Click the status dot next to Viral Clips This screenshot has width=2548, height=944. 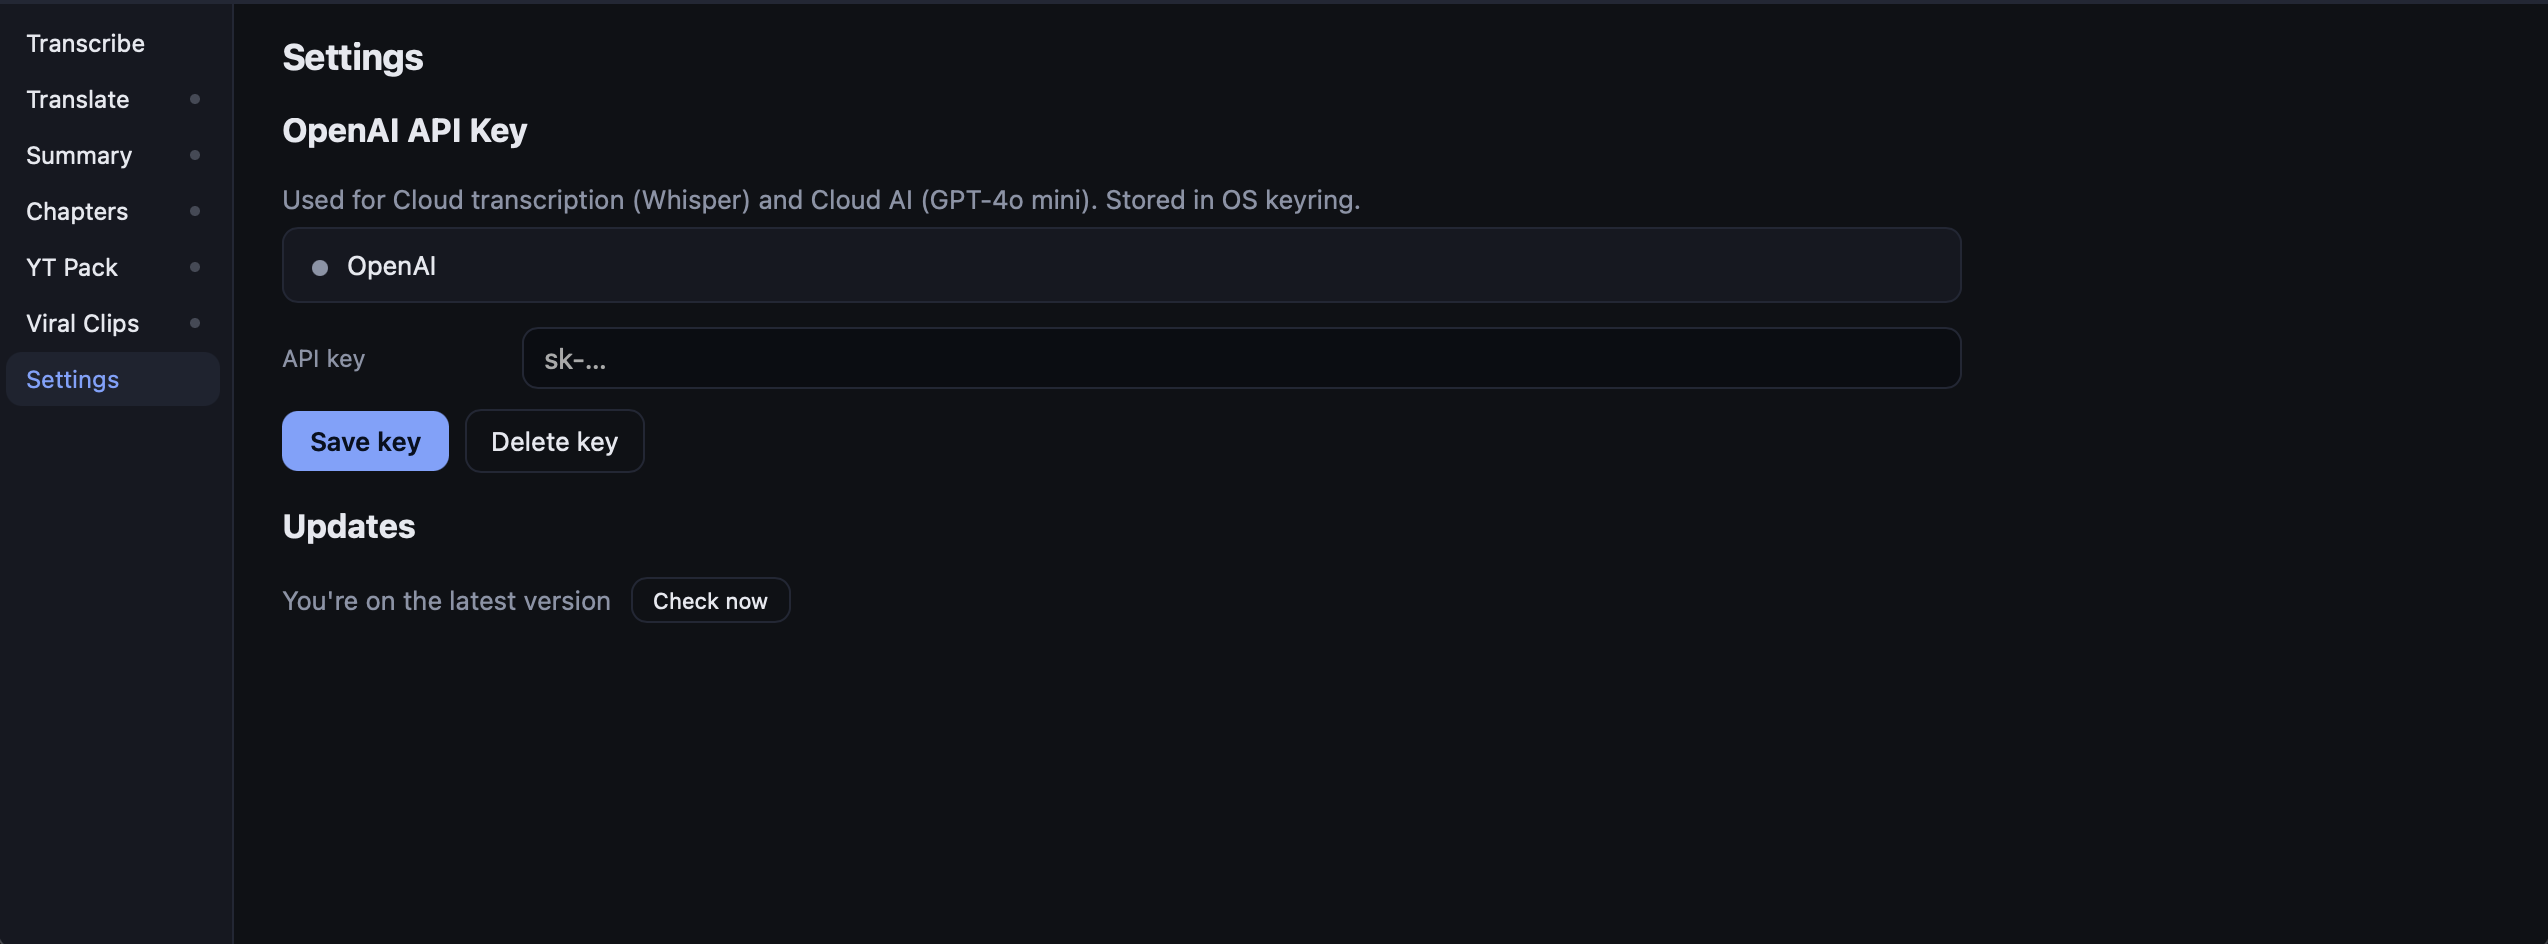(195, 323)
